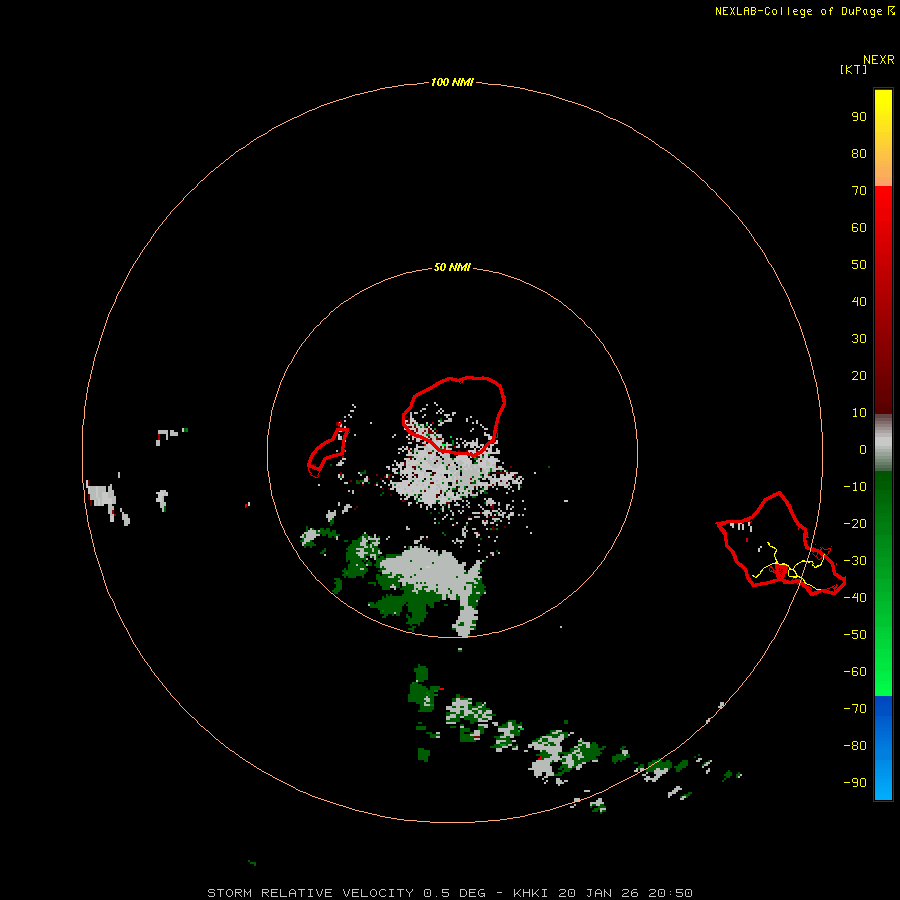This screenshot has height=900, width=900.
Task: Click the "20" tick label on the velocity scale
Action: [859, 375]
